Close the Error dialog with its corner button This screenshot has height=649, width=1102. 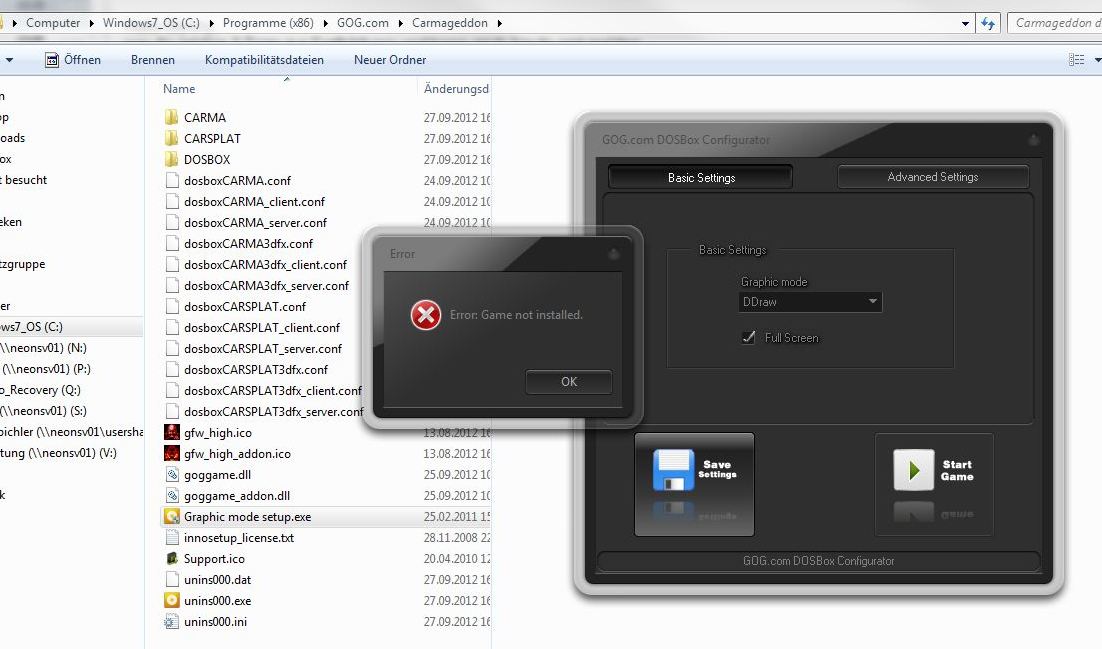coord(614,254)
